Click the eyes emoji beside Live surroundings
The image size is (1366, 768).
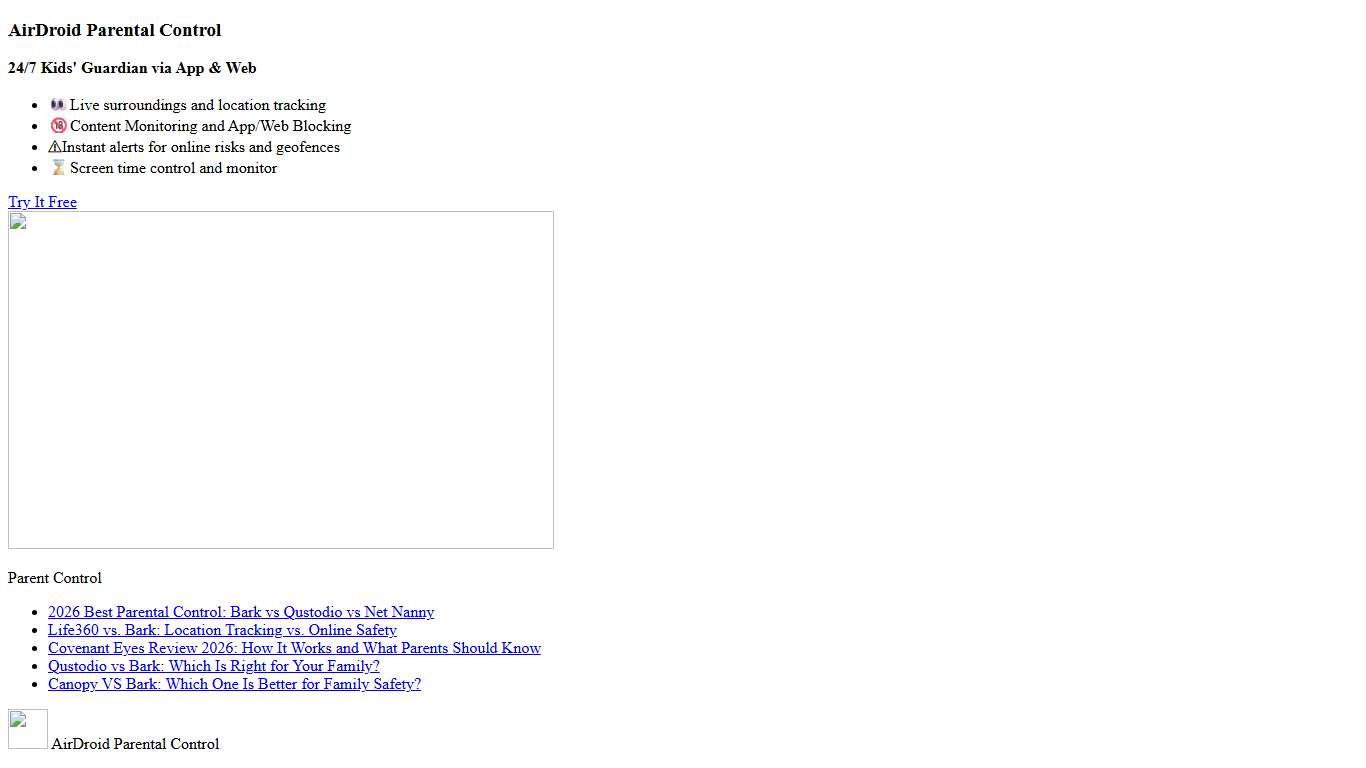(x=57, y=105)
